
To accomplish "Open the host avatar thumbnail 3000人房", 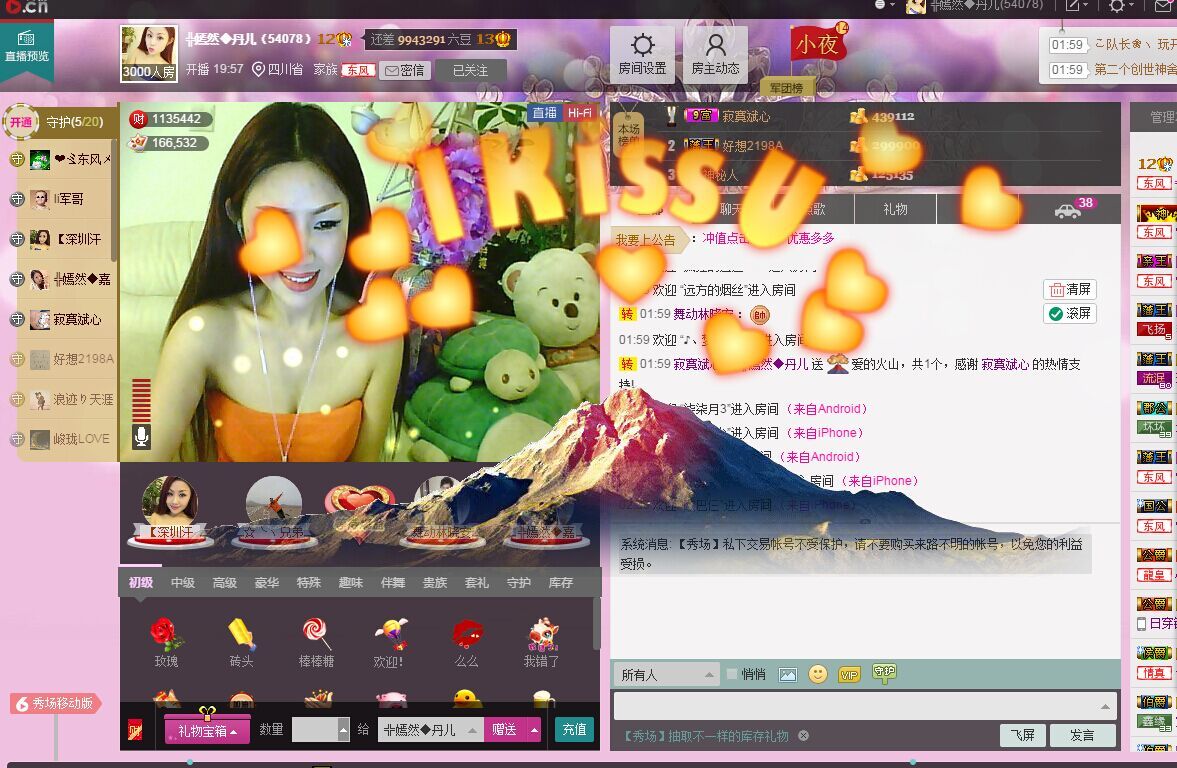I will point(149,53).
